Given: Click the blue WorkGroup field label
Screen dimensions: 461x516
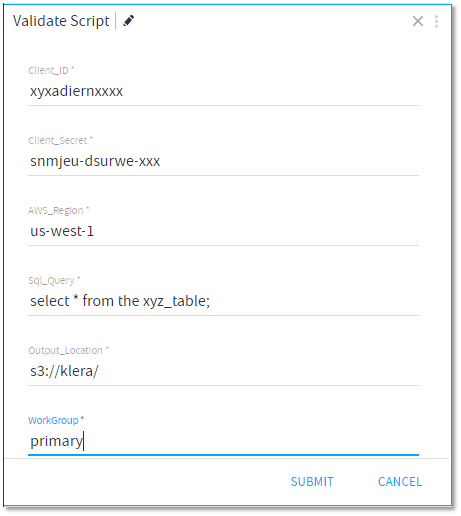Looking at the screenshot, I should coord(53,420).
